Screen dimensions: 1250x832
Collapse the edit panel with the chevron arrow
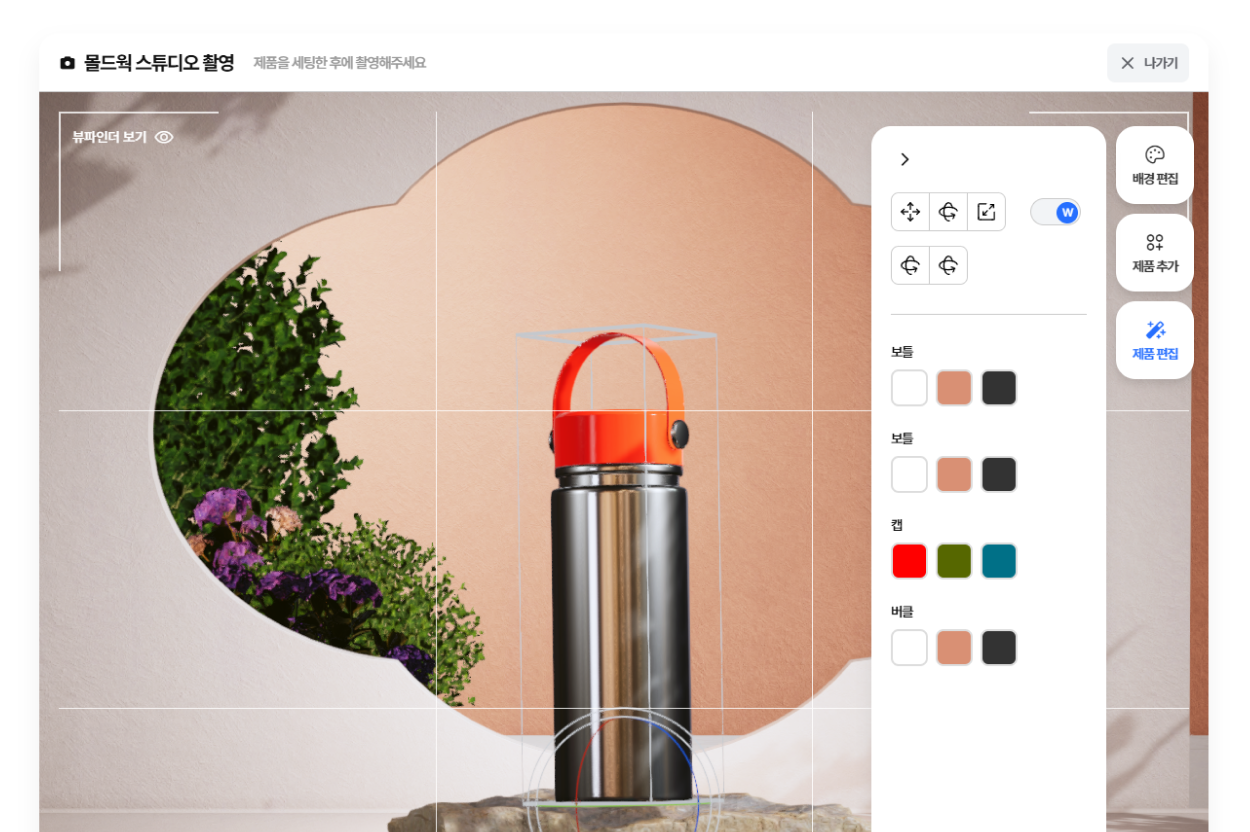[x=905, y=160]
